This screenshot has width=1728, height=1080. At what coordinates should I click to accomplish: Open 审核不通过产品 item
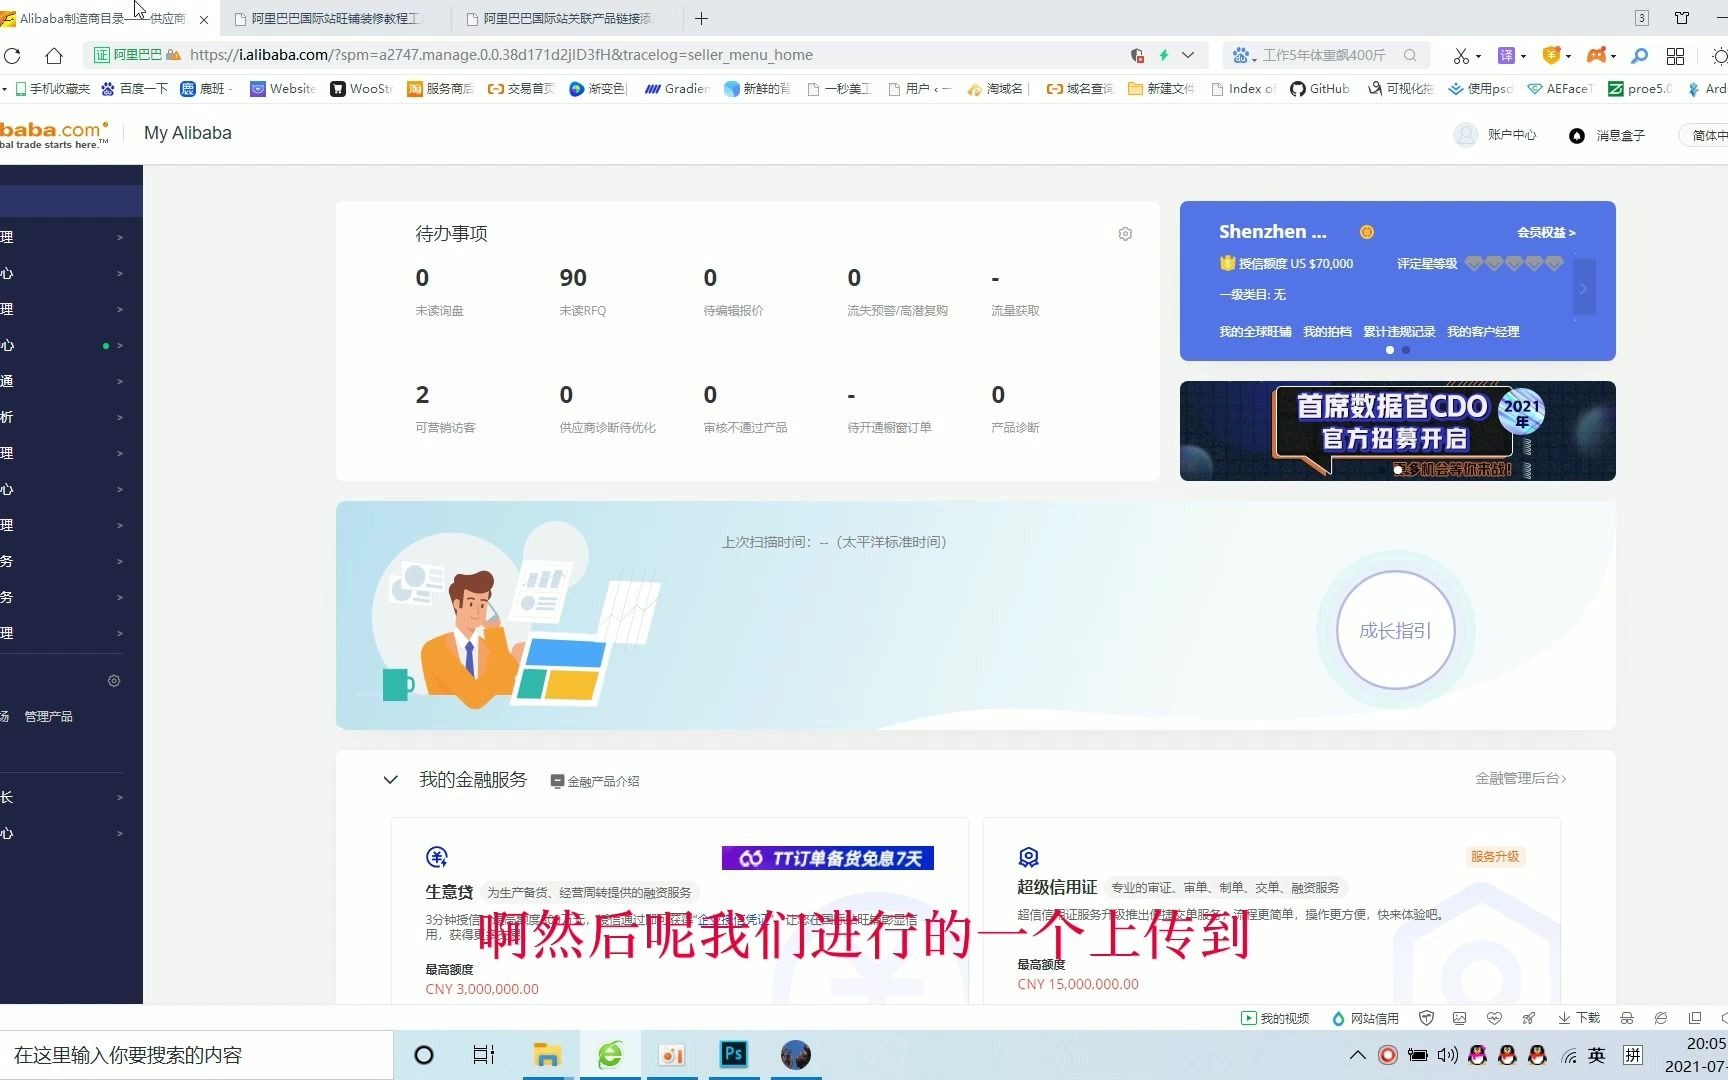tap(745, 428)
